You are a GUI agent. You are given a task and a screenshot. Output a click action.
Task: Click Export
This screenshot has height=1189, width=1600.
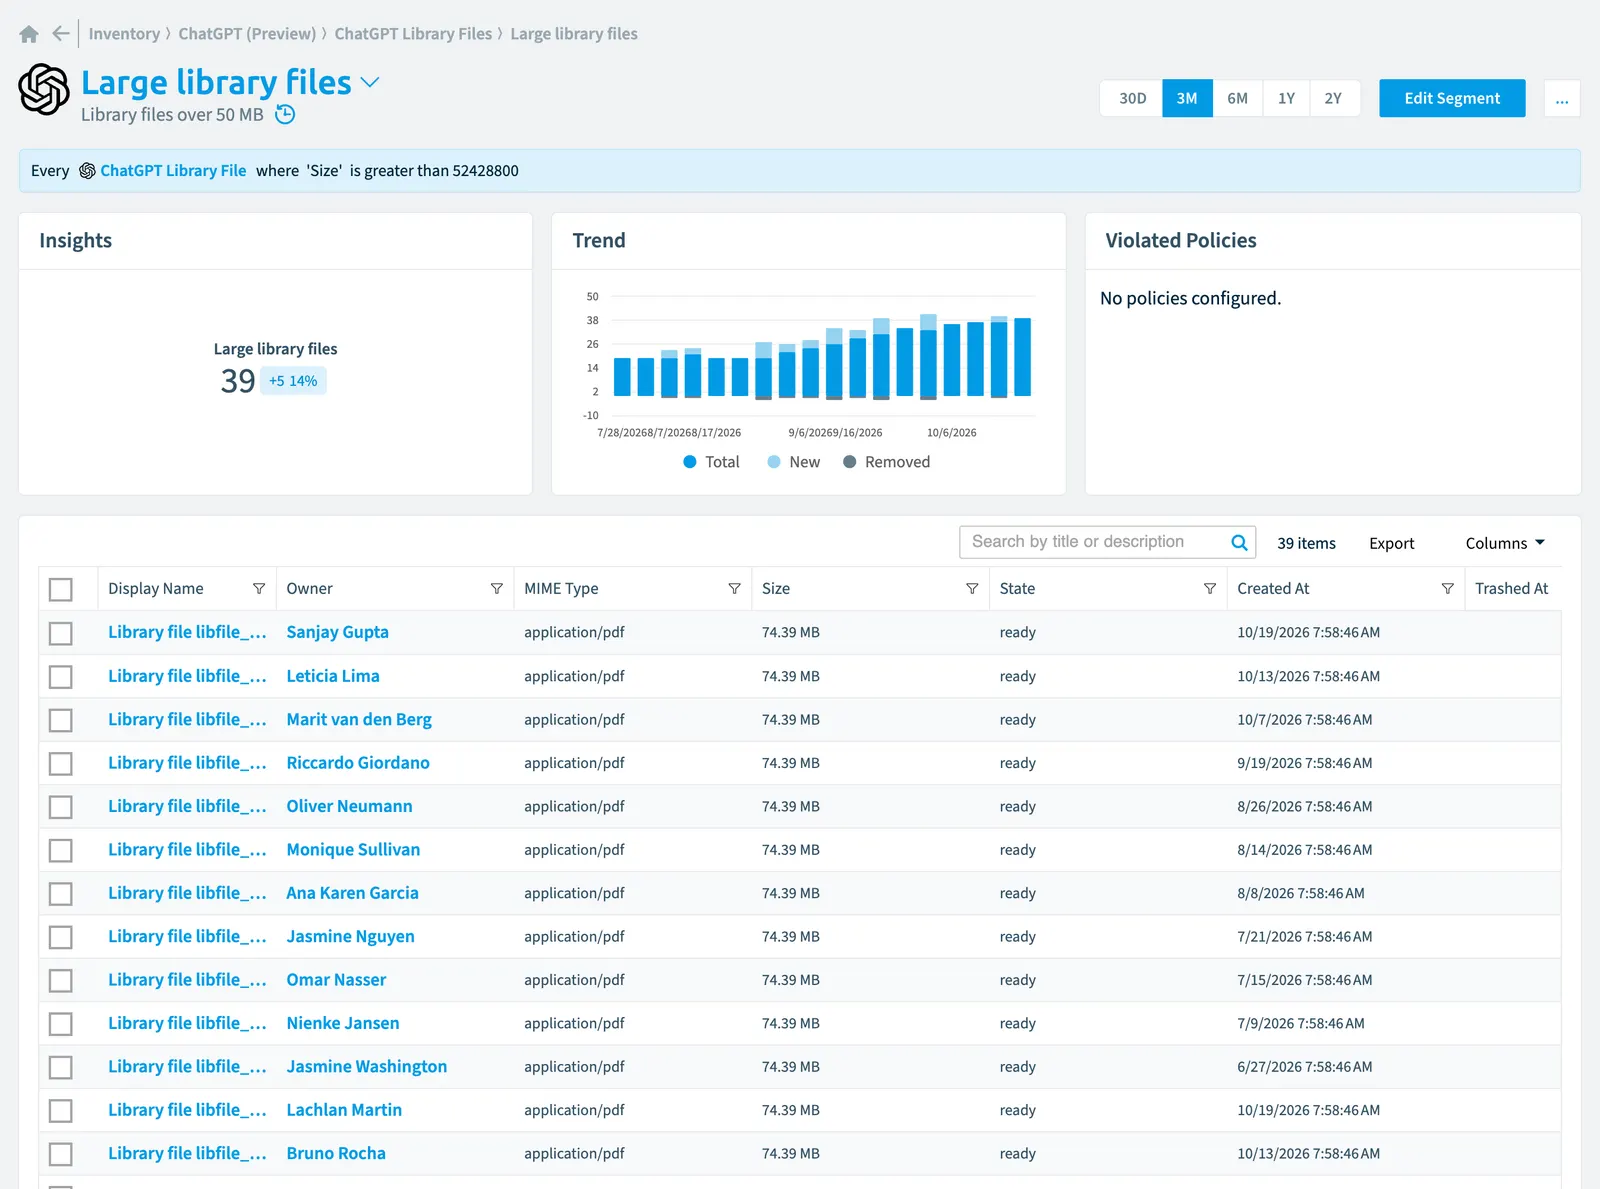point(1391,543)
